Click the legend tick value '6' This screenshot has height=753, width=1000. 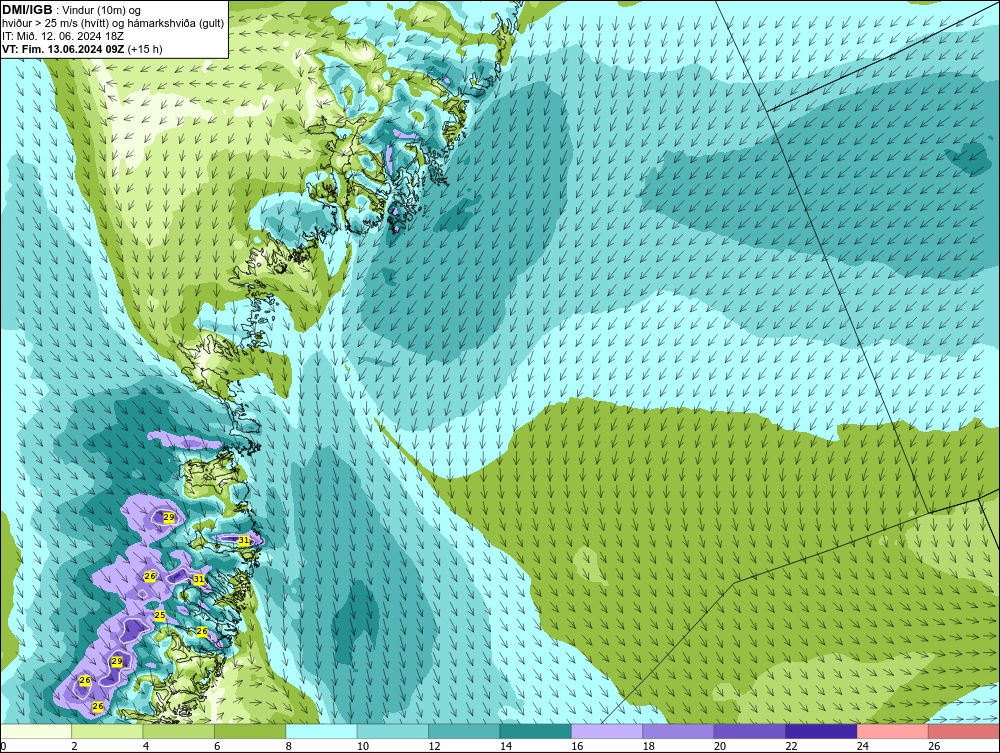[x=217, y=746]
